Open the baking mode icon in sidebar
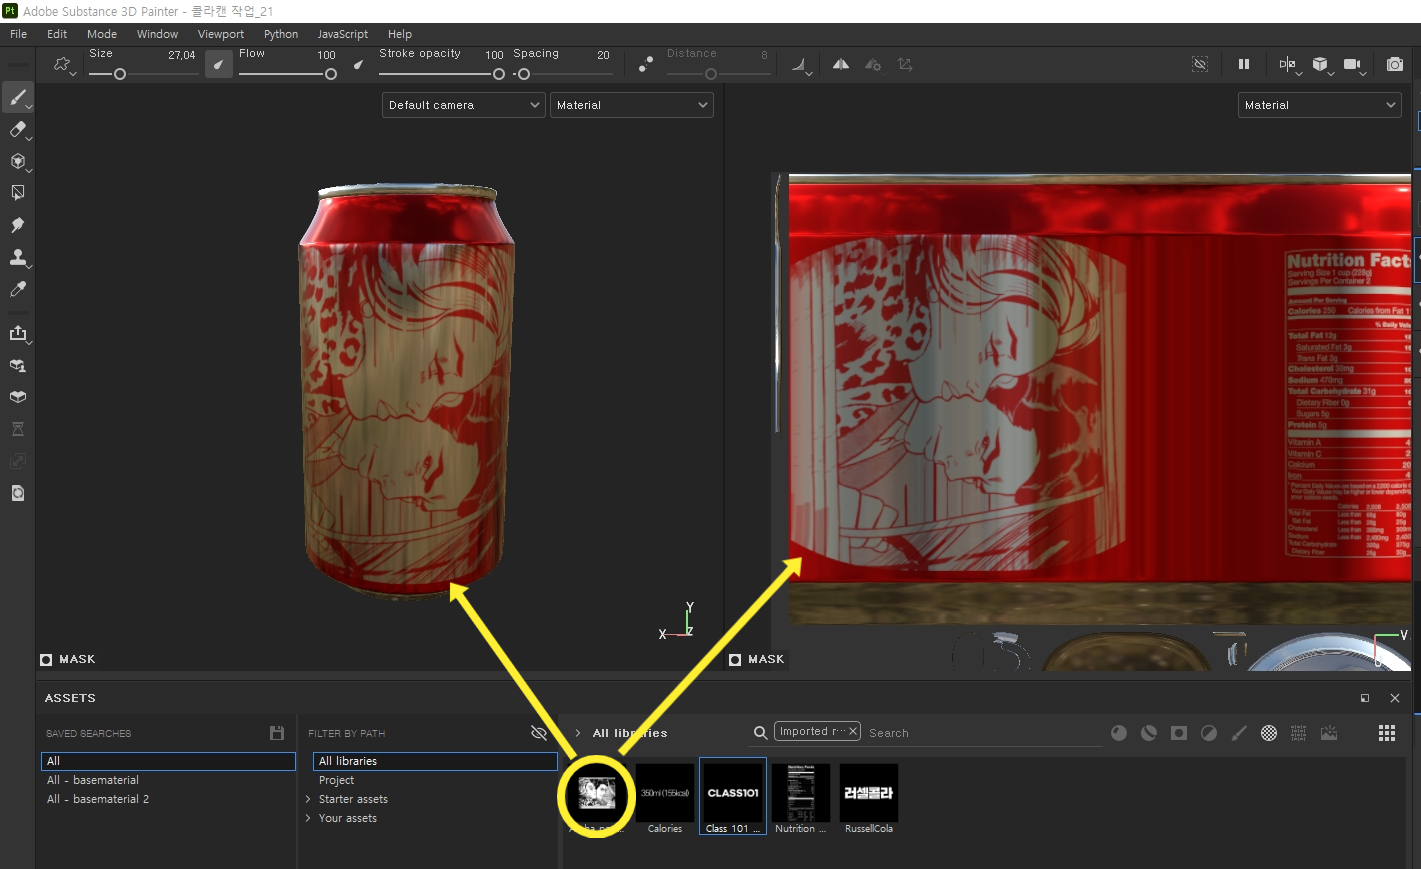Viewport: 1421px width, 869px height. click(x=17, y=365)
